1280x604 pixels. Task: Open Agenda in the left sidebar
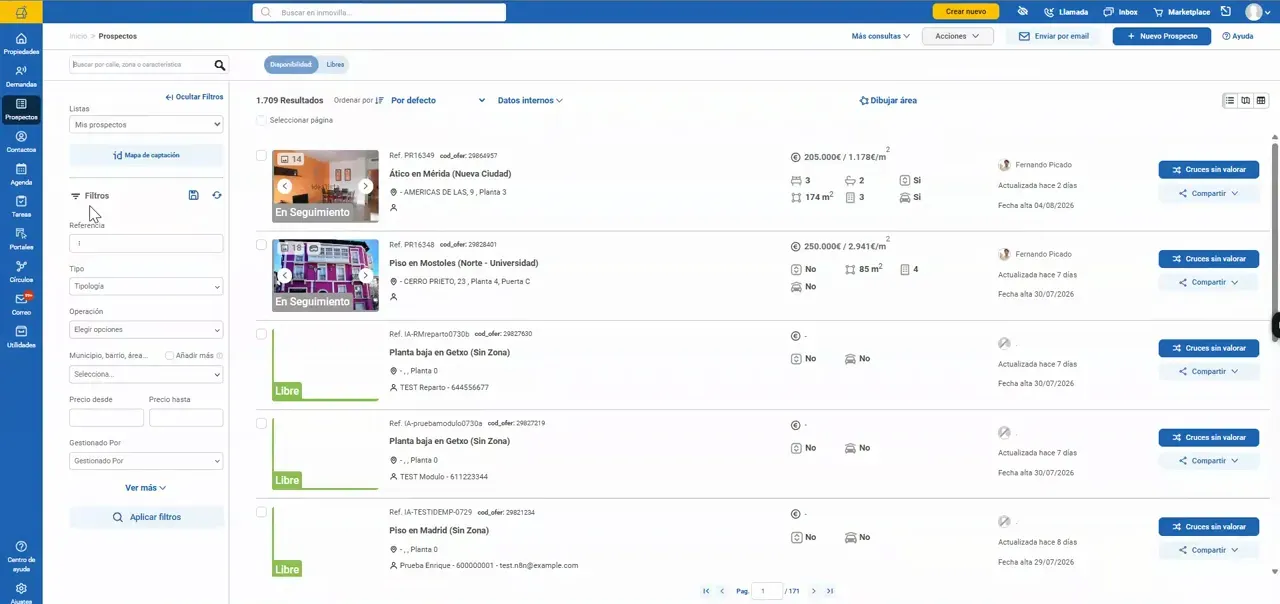pyautogui.click(x=21, y=174)
